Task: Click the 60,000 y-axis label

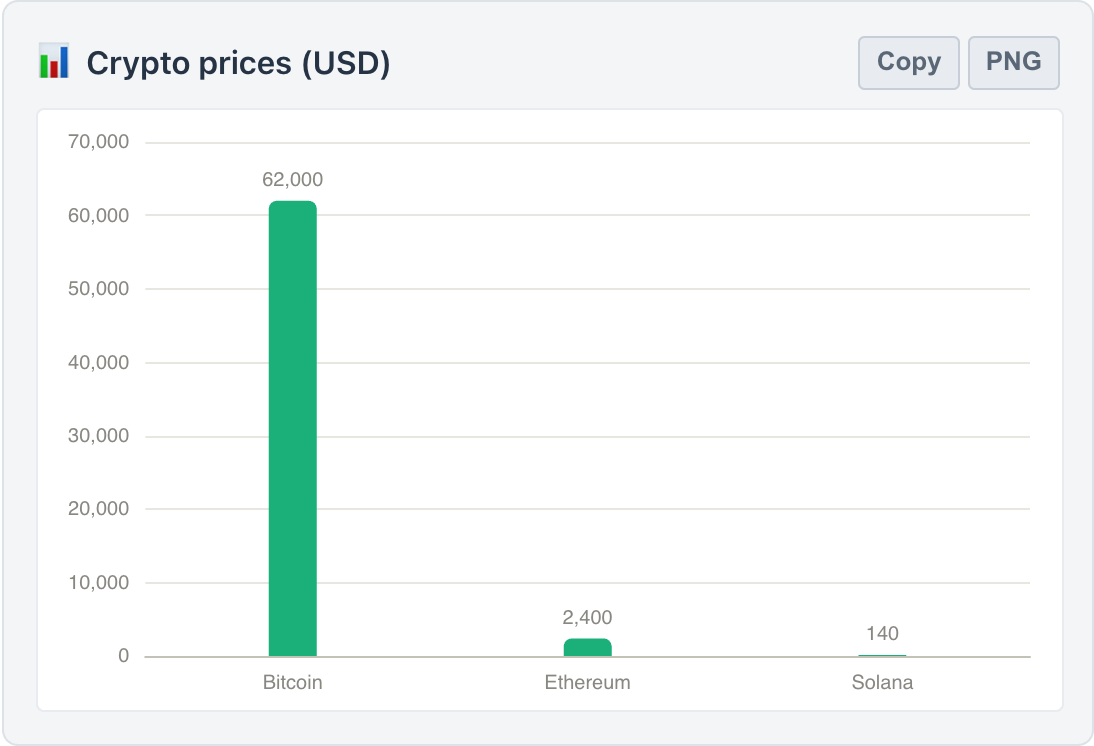Action: tap(98, 216)
